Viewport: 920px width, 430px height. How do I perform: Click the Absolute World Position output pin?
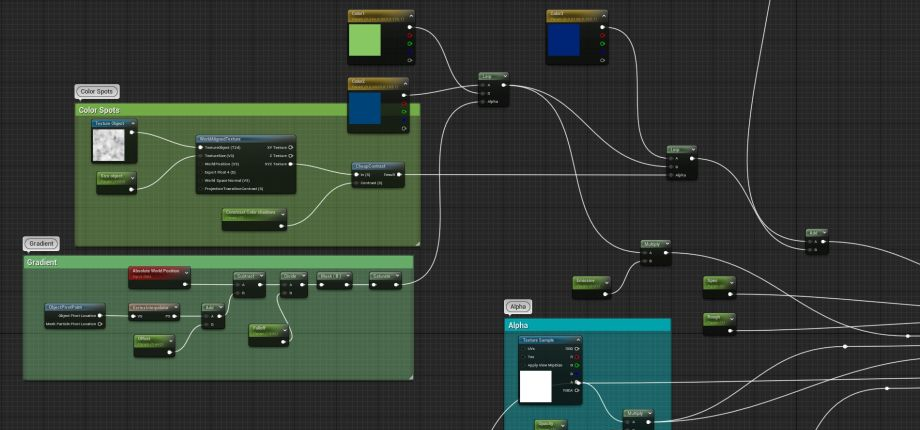tap(185, 285)
